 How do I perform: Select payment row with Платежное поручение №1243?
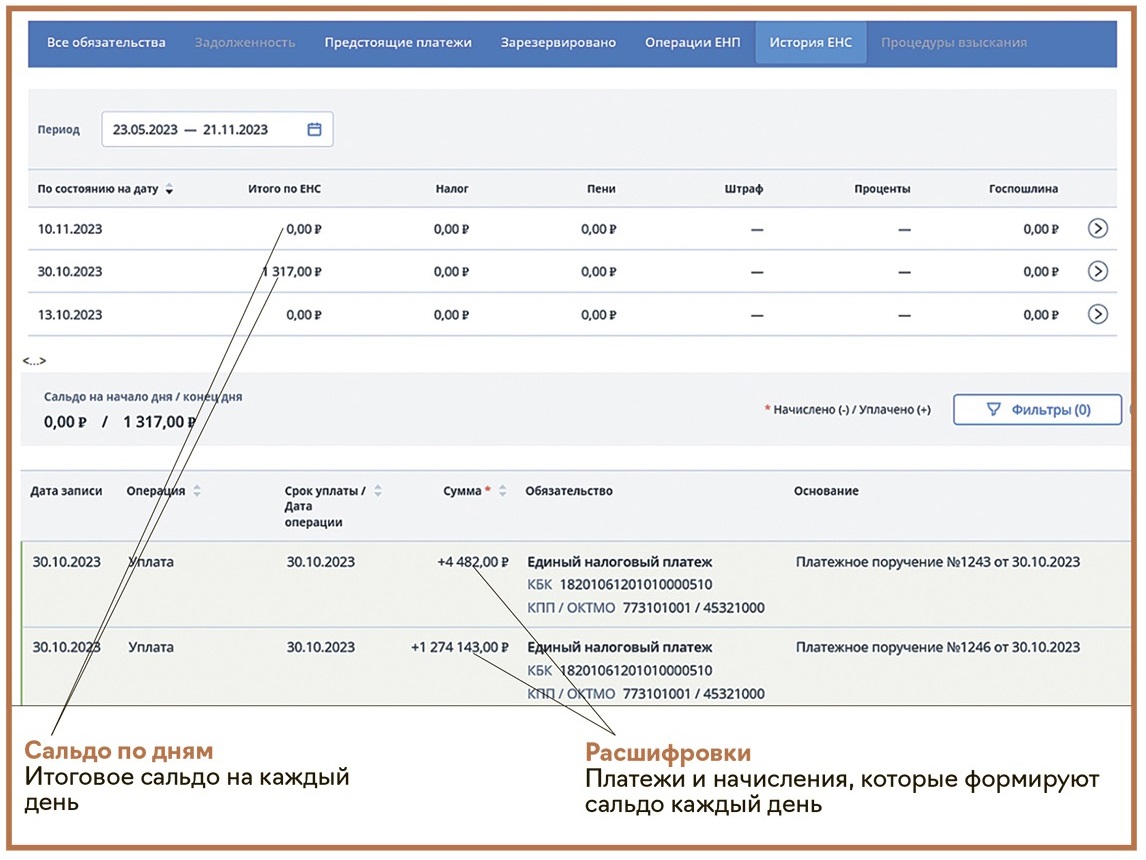(937, 562)
